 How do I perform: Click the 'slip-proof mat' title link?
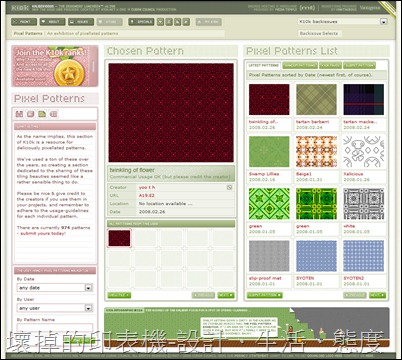265,278
